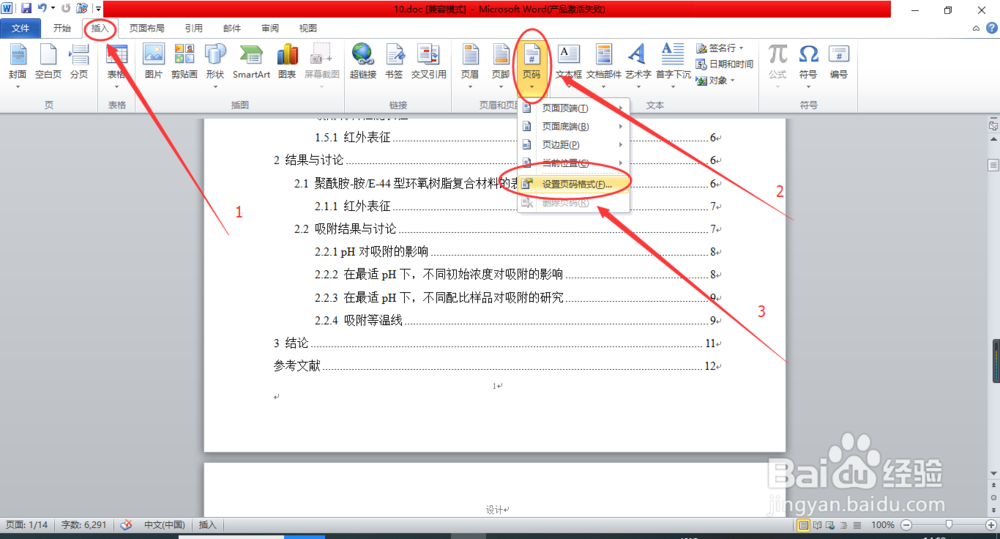Click the 签名行 (Signature Line) button
The image size is (1000, 539).
point(719,48)
